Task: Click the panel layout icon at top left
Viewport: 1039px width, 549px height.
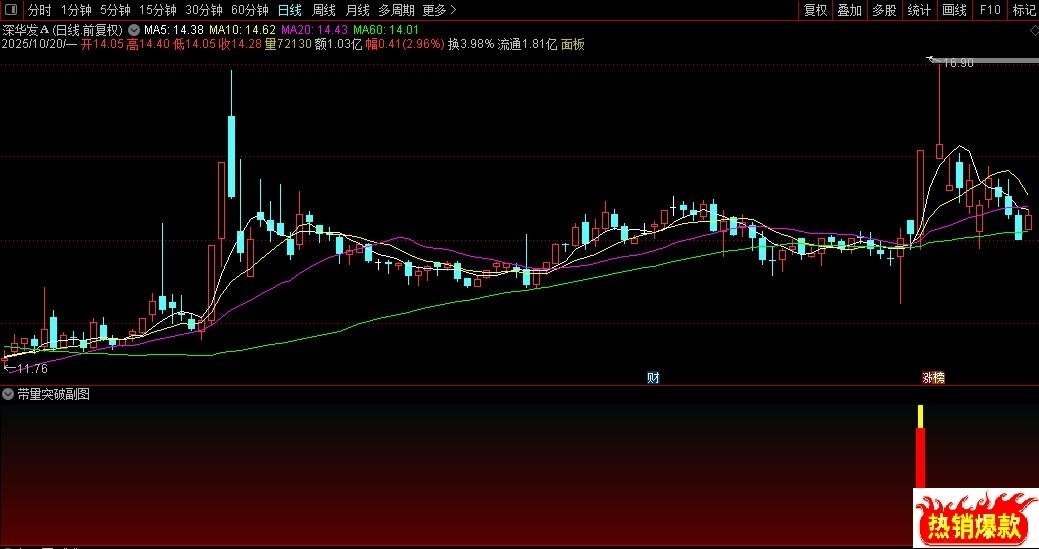Action: pos(11,9)
